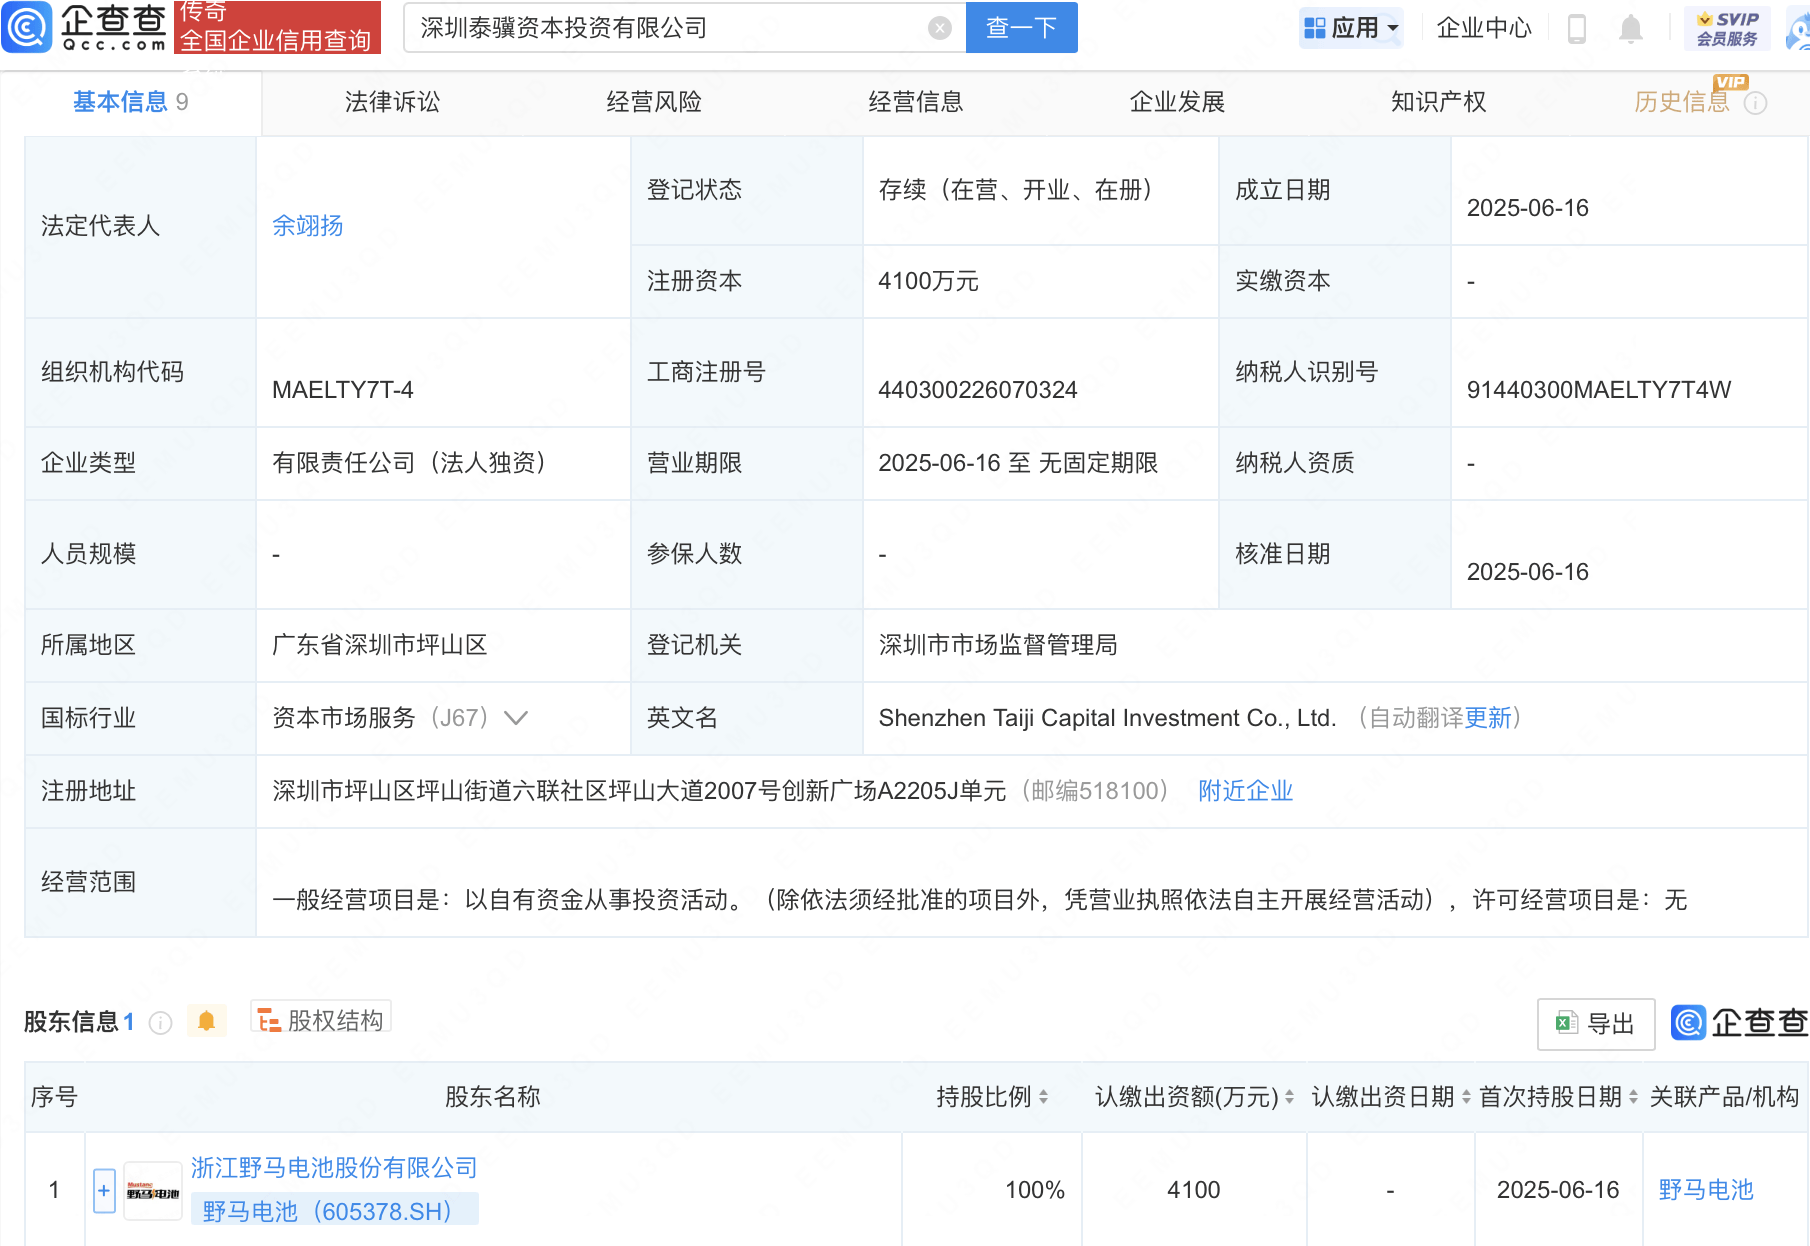Open 附近企业 link
The image size is (1810, 1246).
click(x=1245, y=791)
